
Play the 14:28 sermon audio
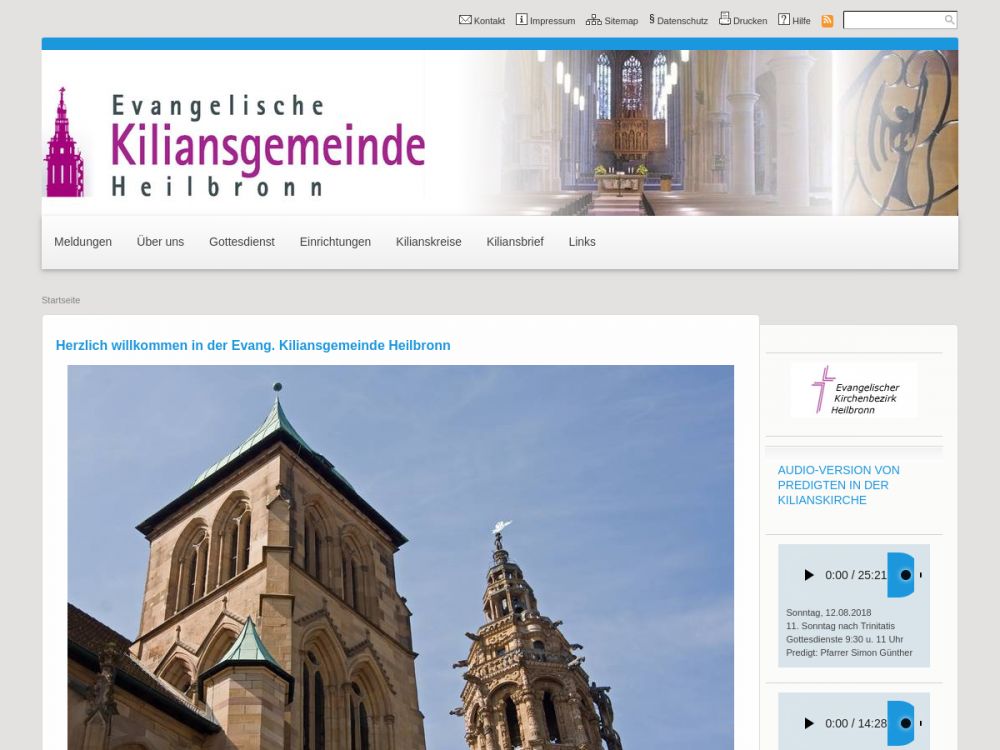(808, 723)
